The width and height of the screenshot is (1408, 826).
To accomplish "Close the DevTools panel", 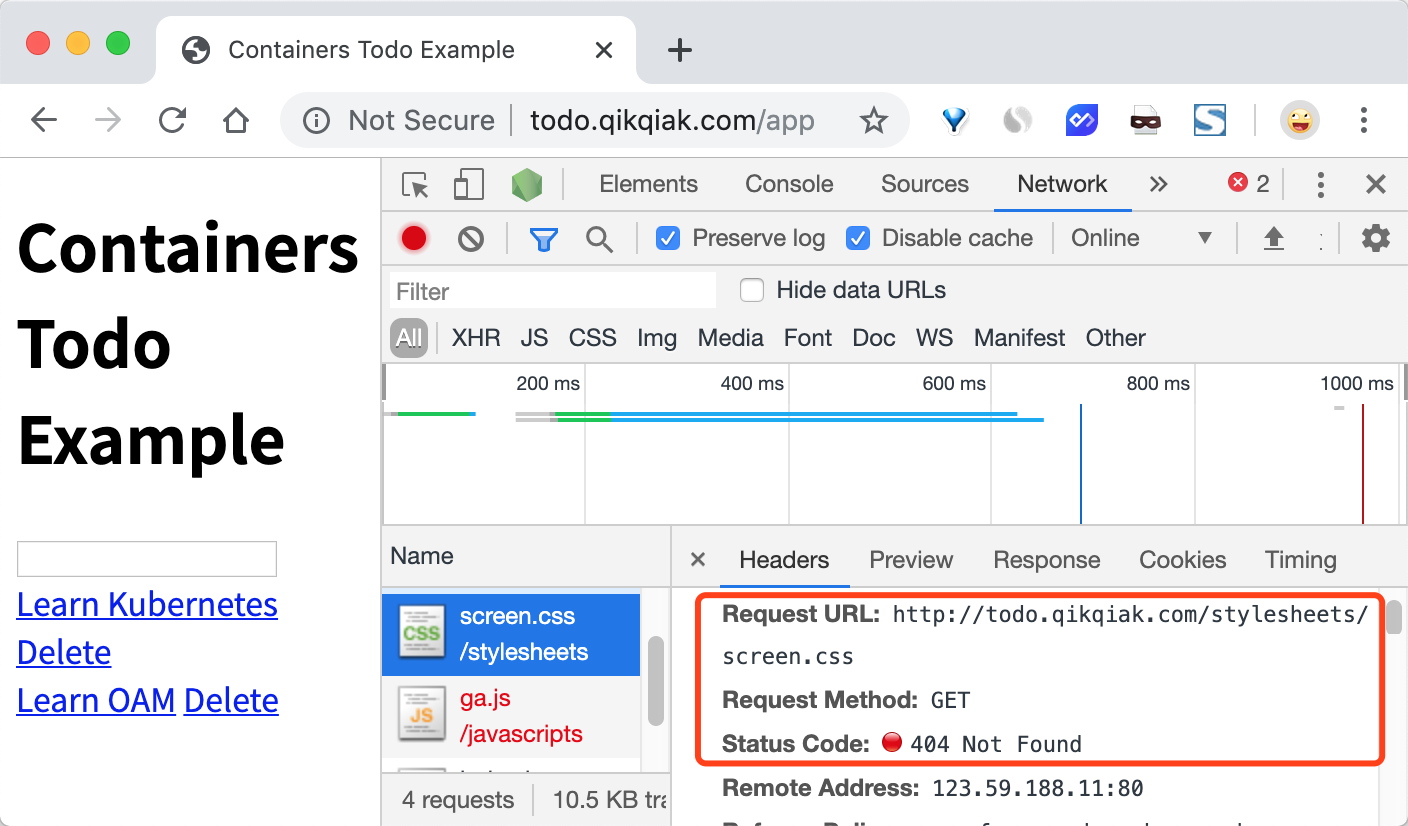I will (x=1376, y=184).
